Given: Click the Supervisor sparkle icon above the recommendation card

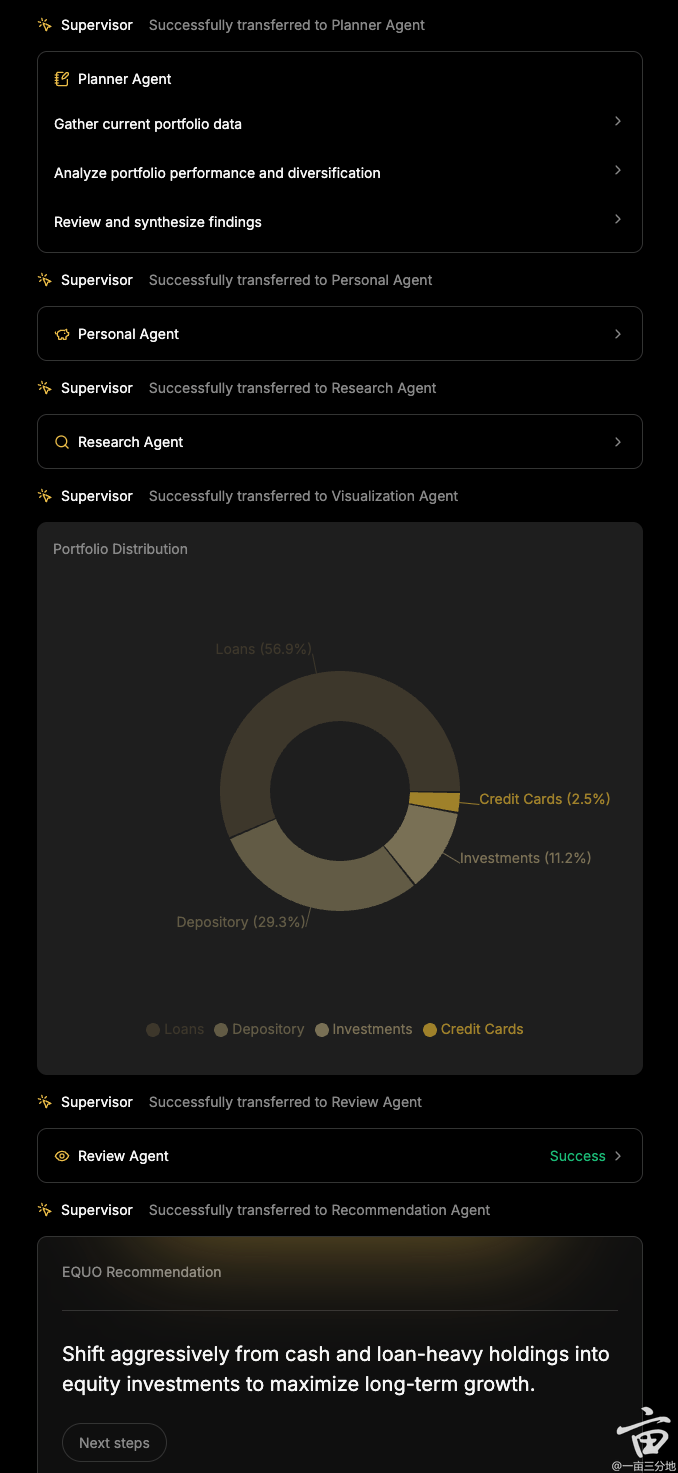Looking at the screenshot, I should [45, 1210].
